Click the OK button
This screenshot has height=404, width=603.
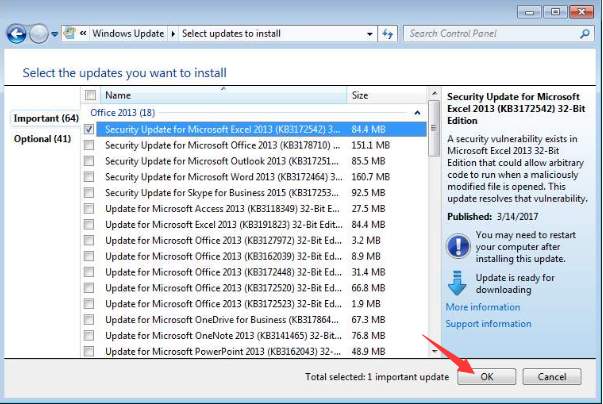point(486,376)
